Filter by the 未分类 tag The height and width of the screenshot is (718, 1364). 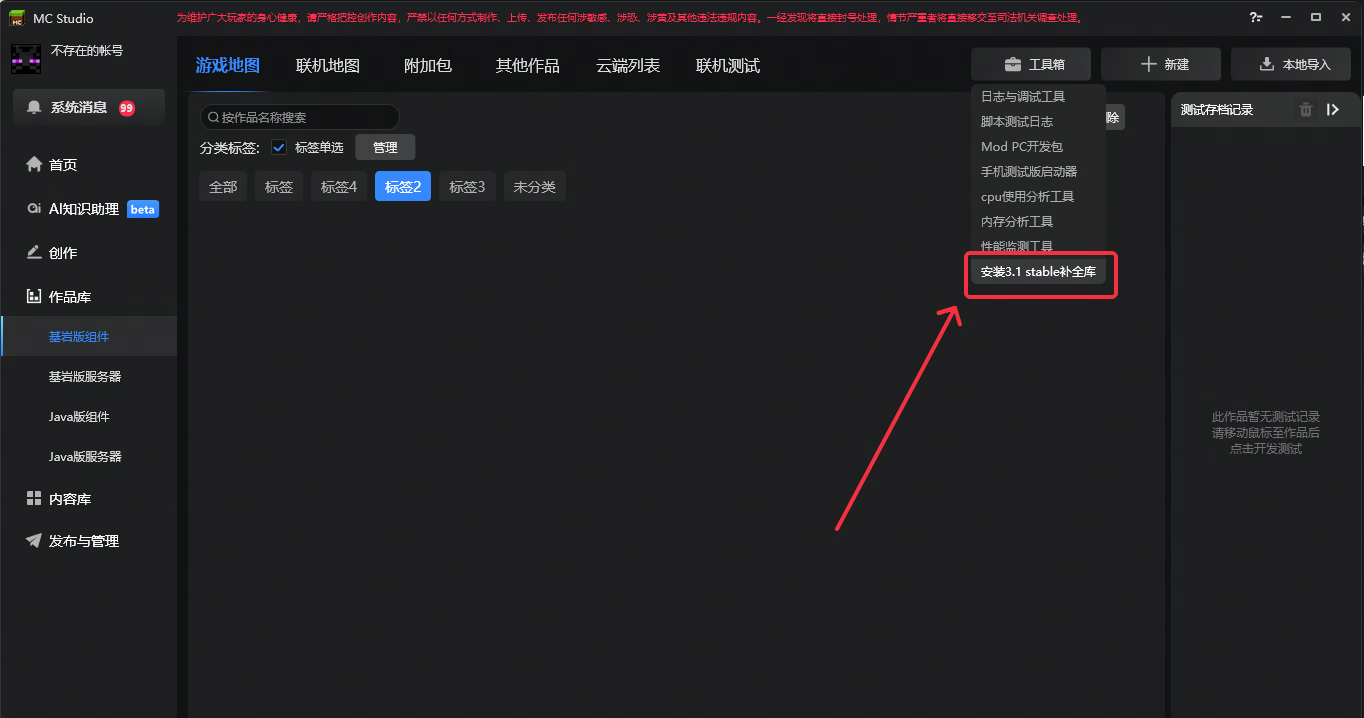click(x=535, y=187)
